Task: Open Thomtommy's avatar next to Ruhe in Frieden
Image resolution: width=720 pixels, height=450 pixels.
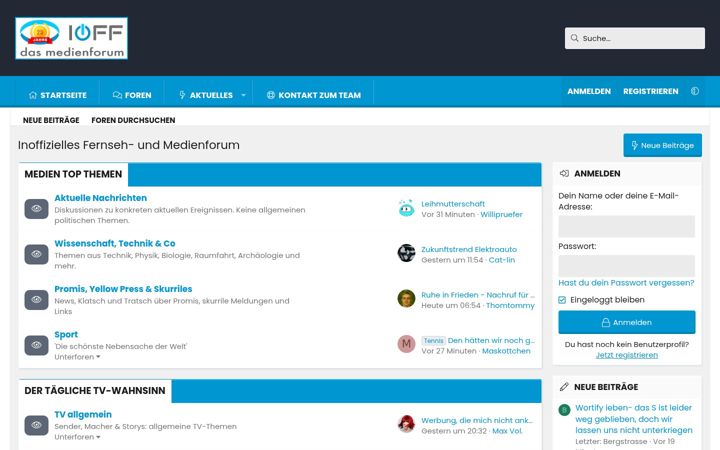Action: [406, 298]
